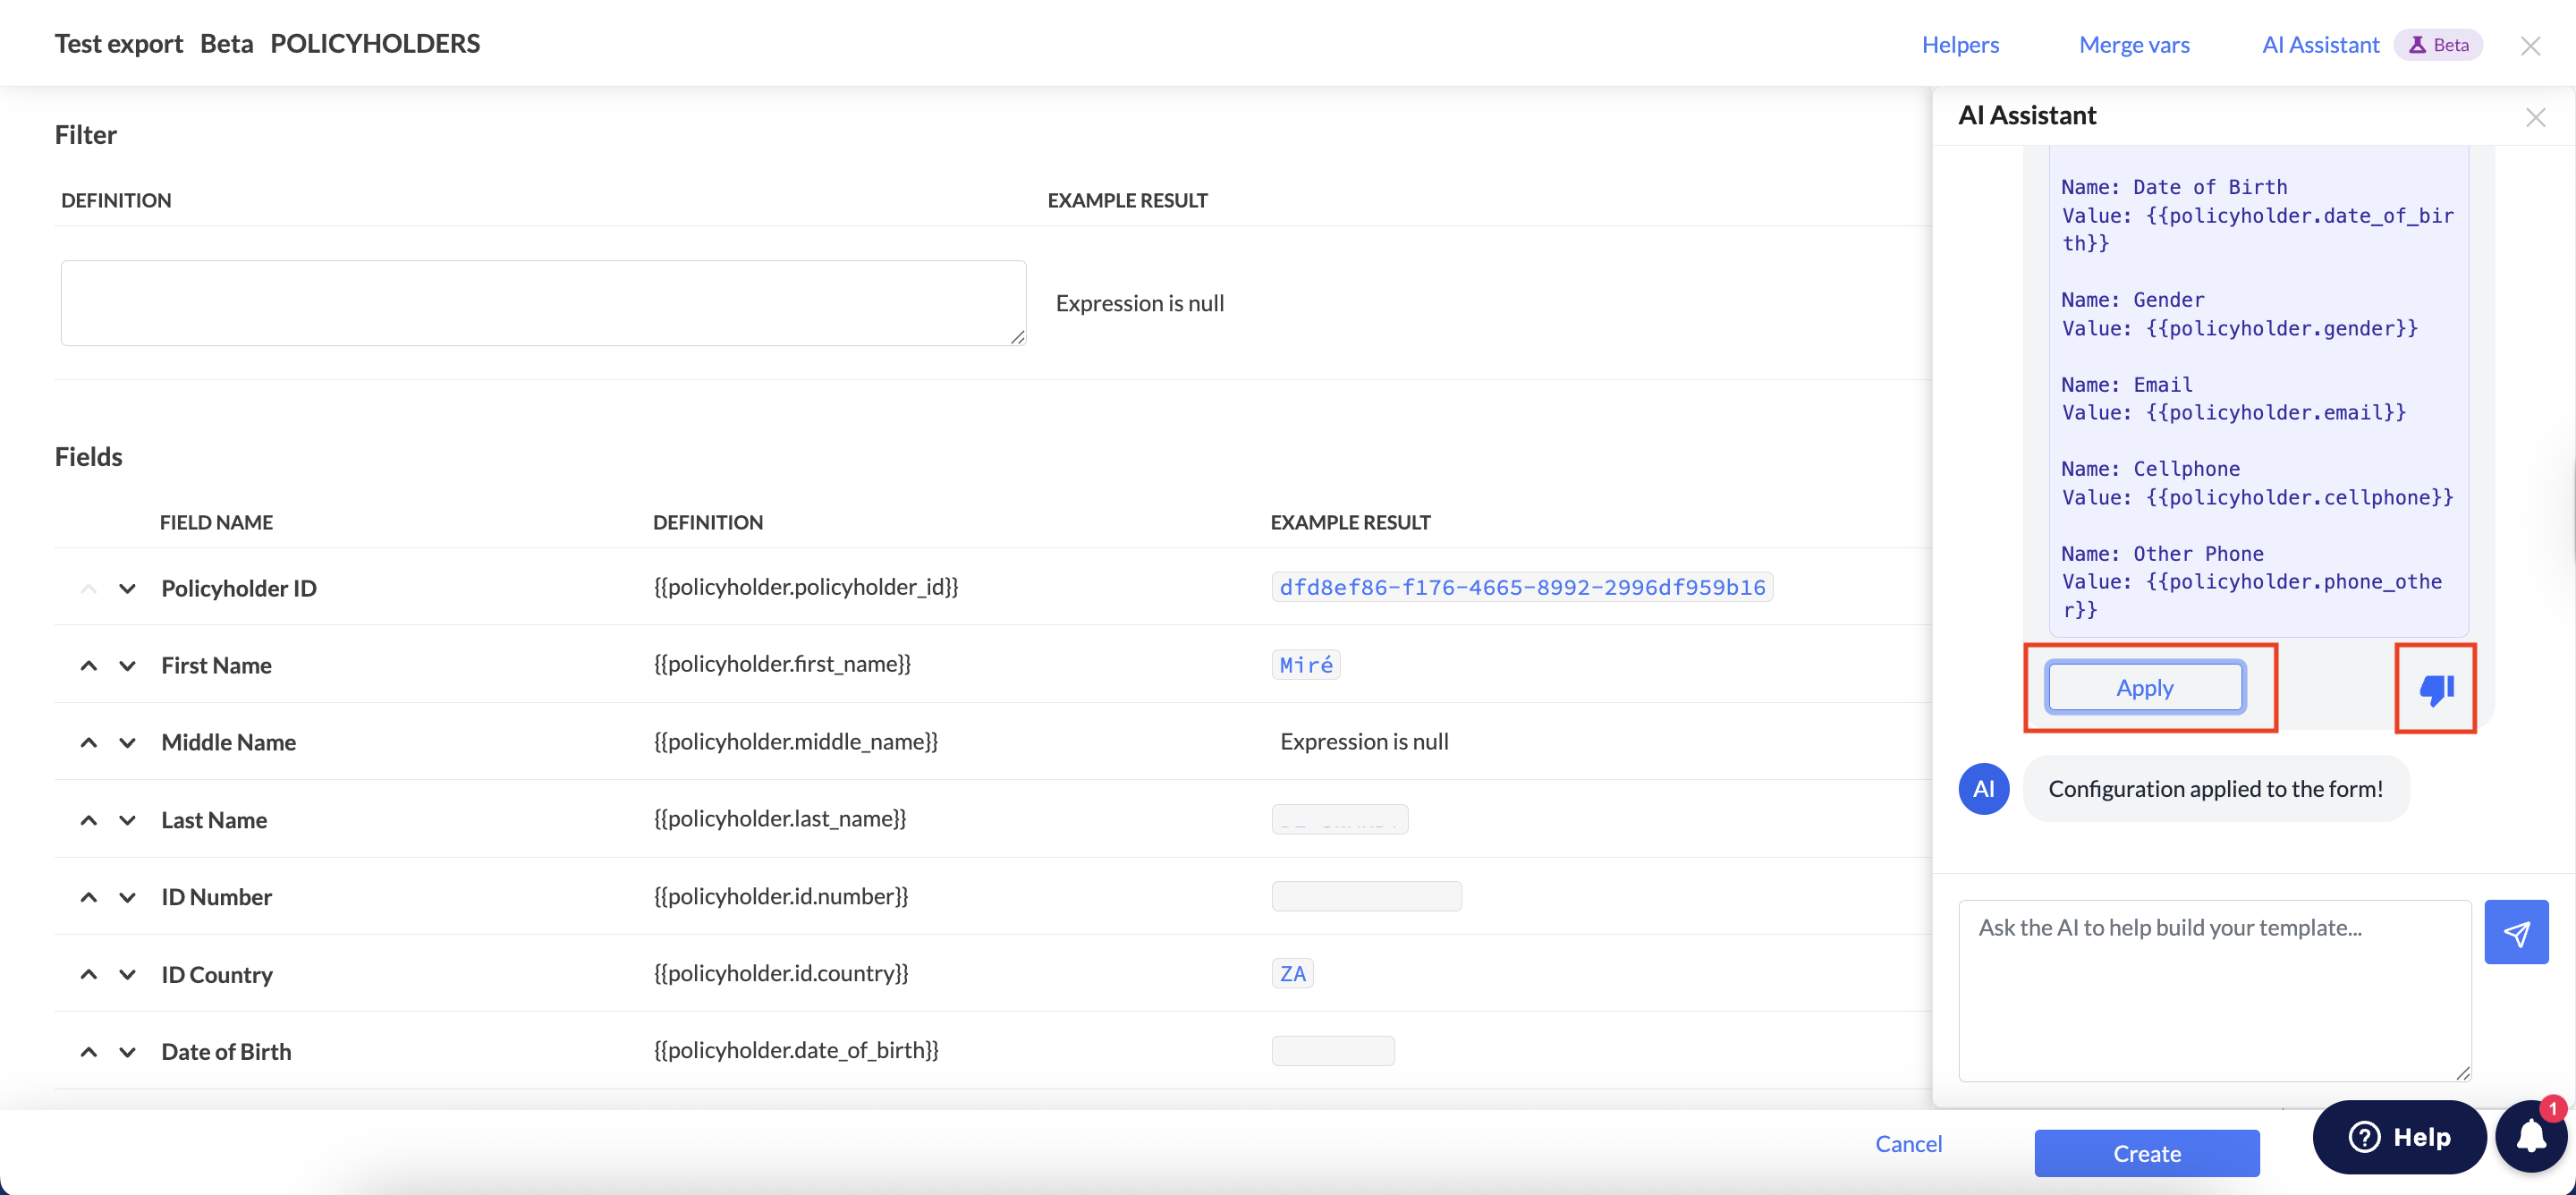Open the Merge vars section
The image size is (2576, 1195).
pyautogui.click(x=2133, y=44)
